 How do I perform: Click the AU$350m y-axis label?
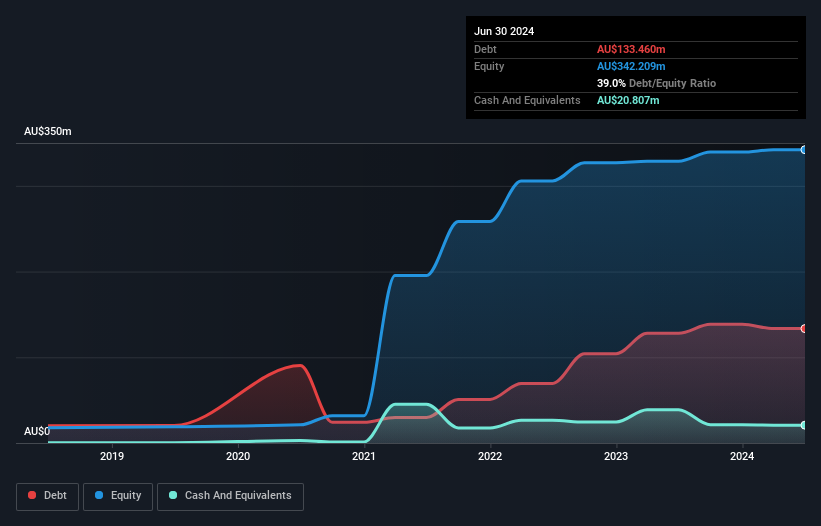(x=48, y=131)
